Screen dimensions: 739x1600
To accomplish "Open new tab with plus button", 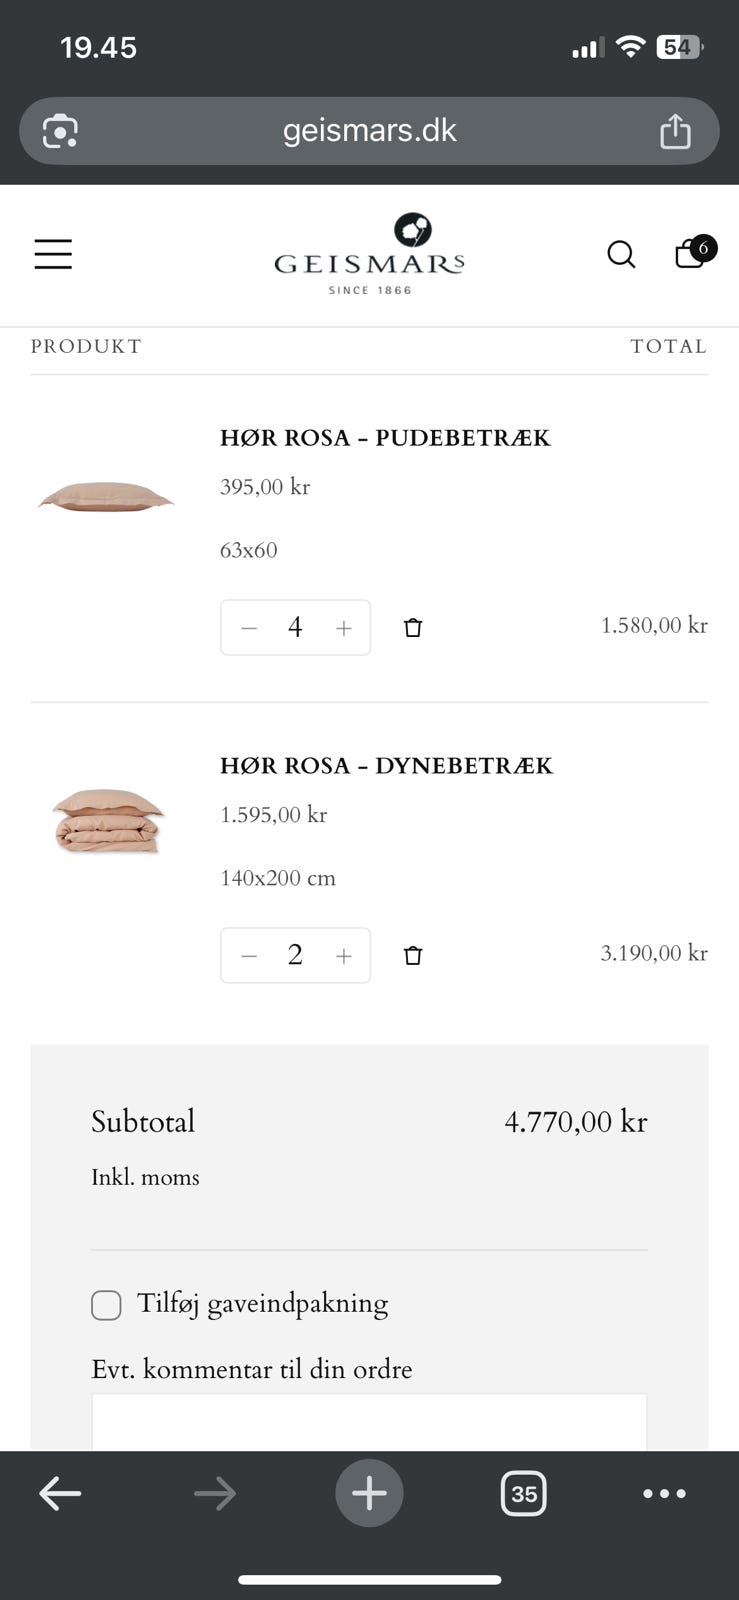I will (x=369, y=1494).
